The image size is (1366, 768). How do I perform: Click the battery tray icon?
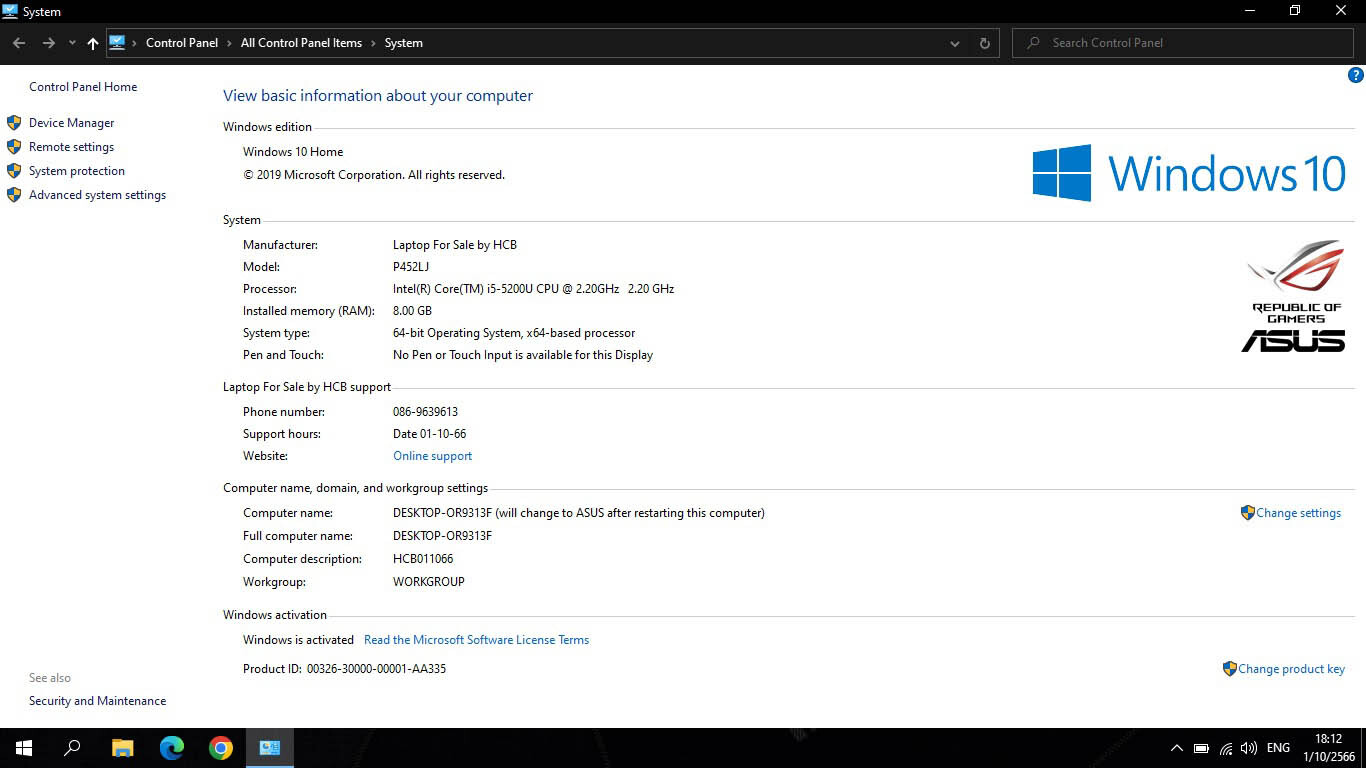pos(1201,748)
